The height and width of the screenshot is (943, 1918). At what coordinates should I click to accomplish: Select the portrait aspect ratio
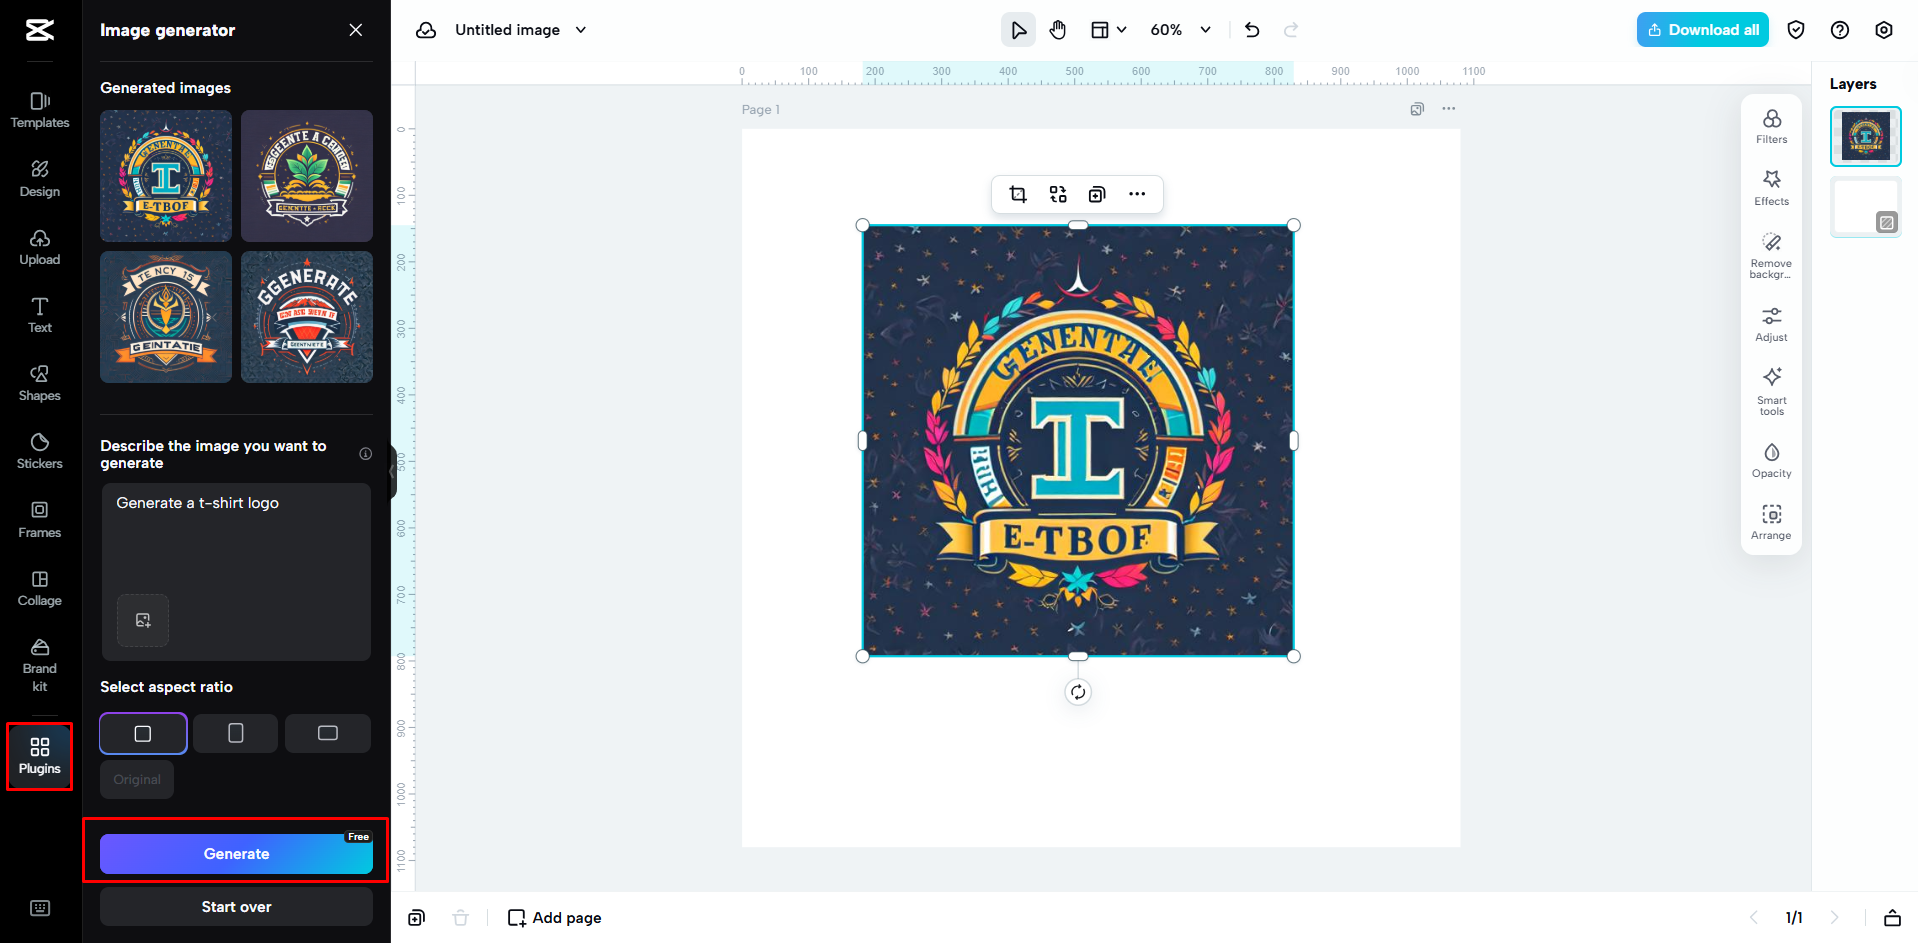[x=235, y=733]
